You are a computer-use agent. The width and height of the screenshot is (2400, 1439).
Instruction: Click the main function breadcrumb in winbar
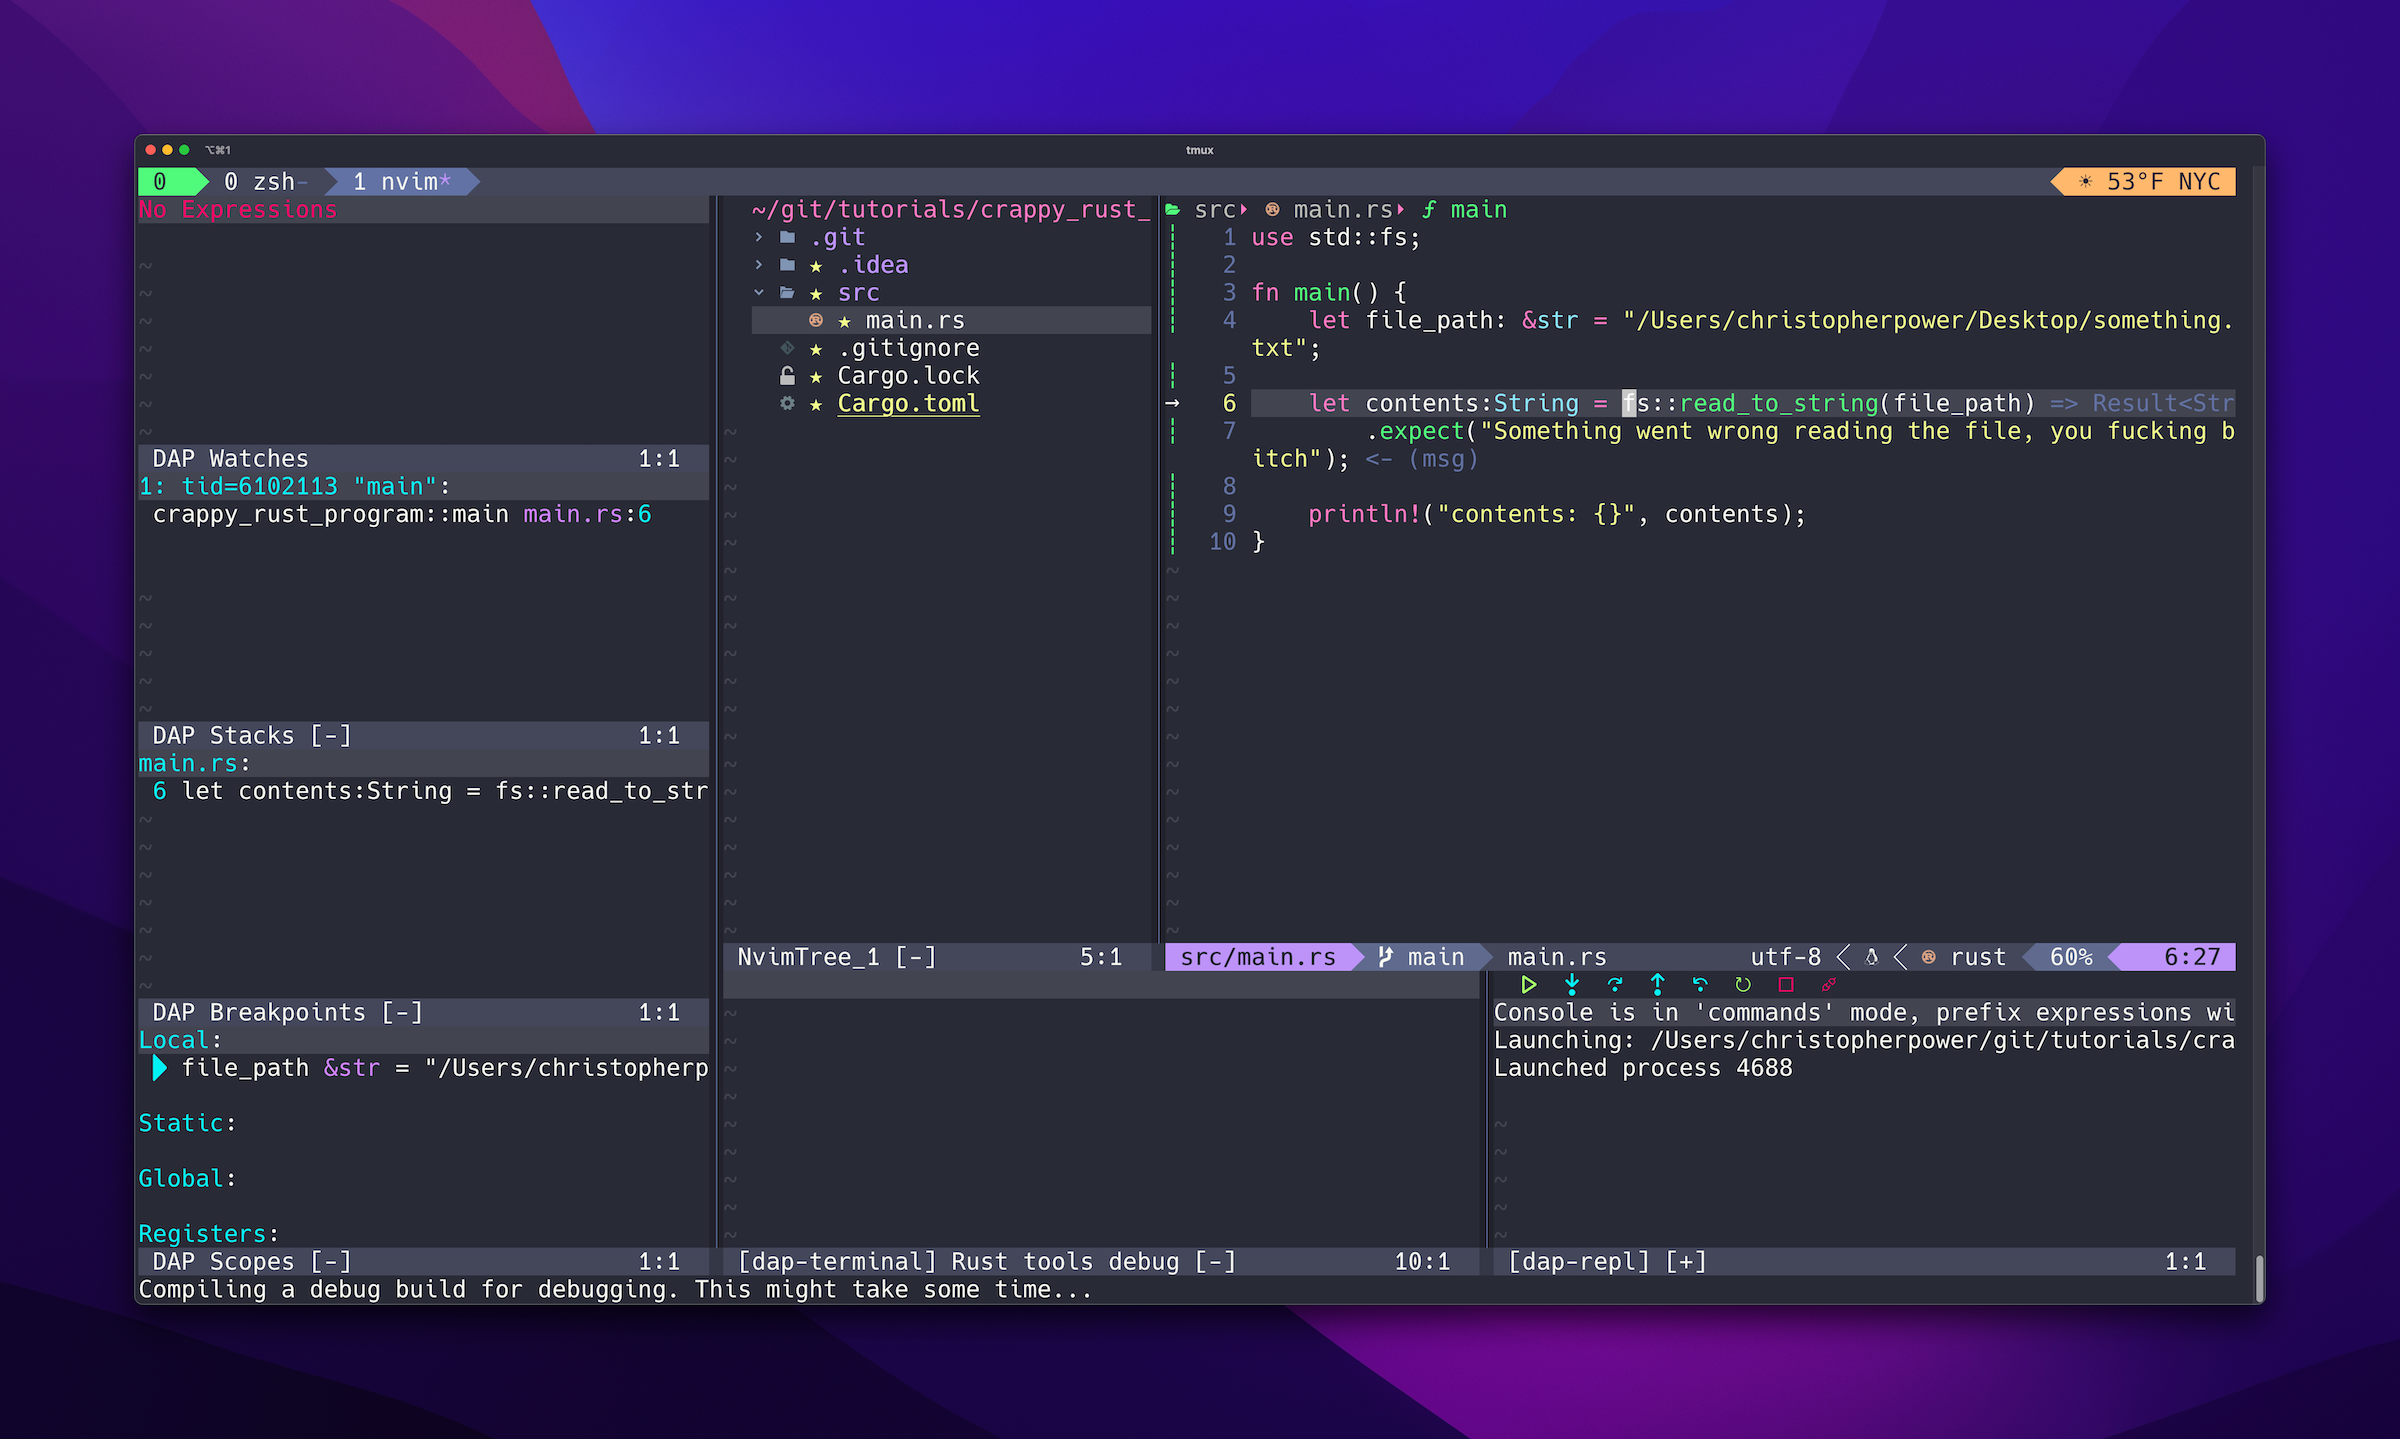[1478, 210]
